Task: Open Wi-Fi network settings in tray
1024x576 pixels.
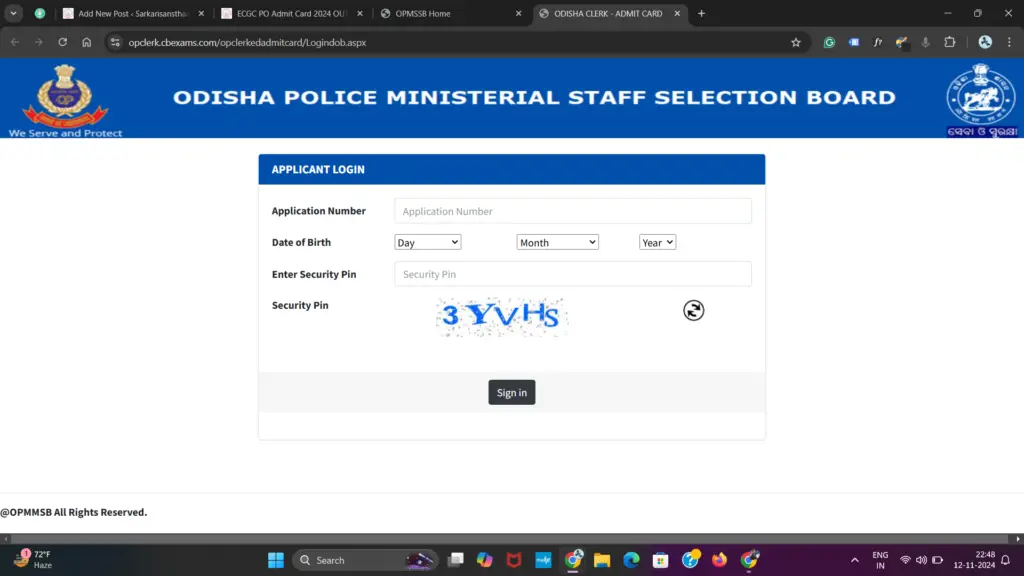Action: click(x=905, y=560)
